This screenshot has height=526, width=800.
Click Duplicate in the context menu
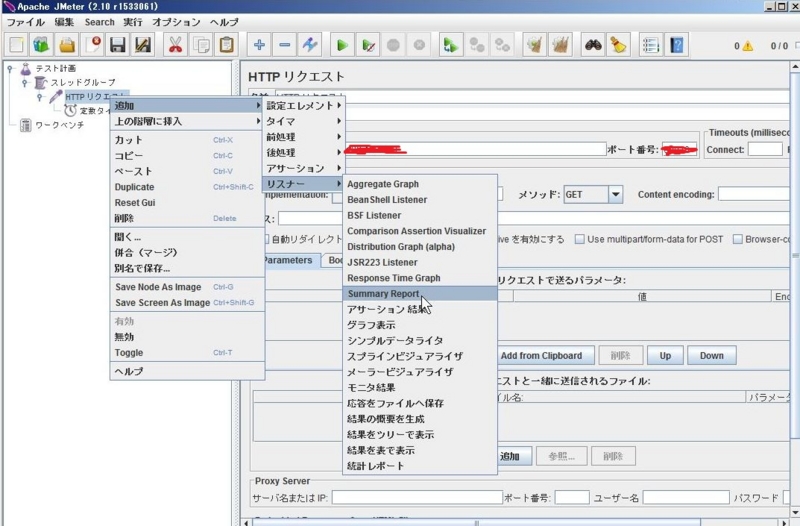[187, 187]
